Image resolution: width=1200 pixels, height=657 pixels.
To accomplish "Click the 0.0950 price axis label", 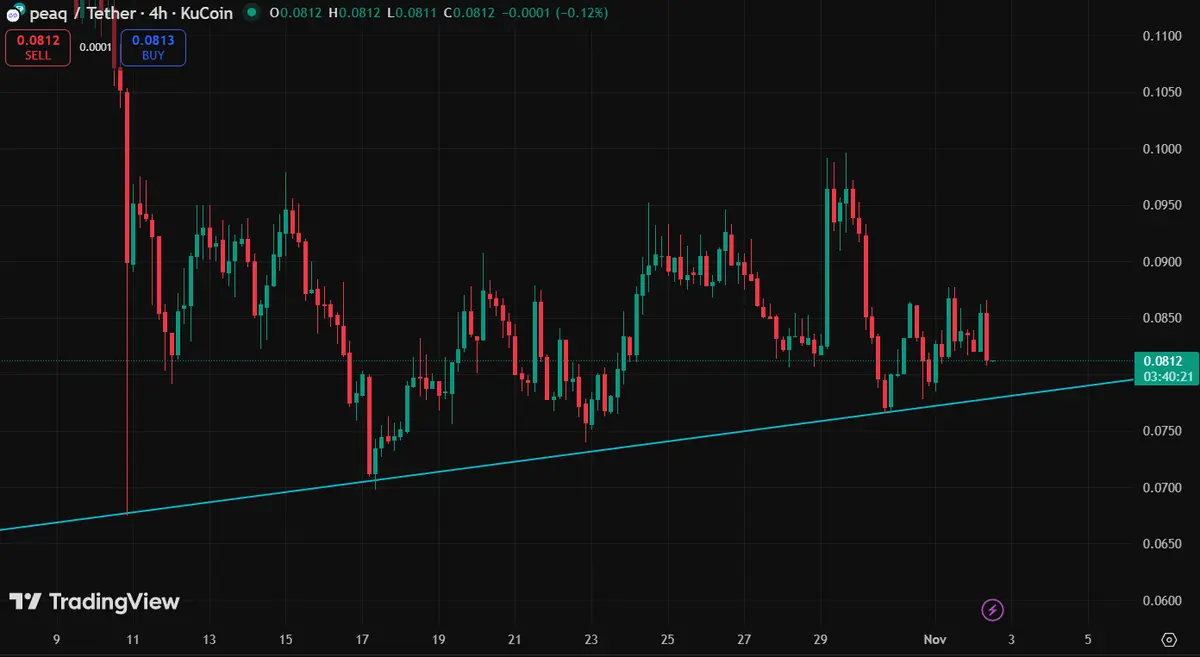I will [x=1162, y=205].
